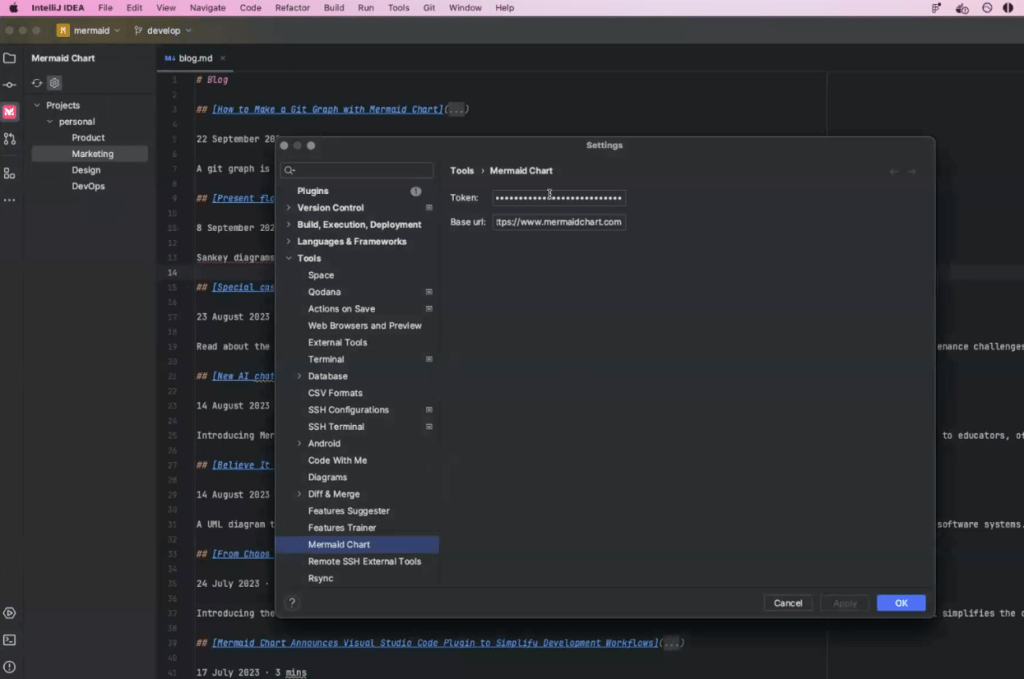Select the Marketing project in tree
This screenshot has width=1024, height=679.
click(90, 154)
